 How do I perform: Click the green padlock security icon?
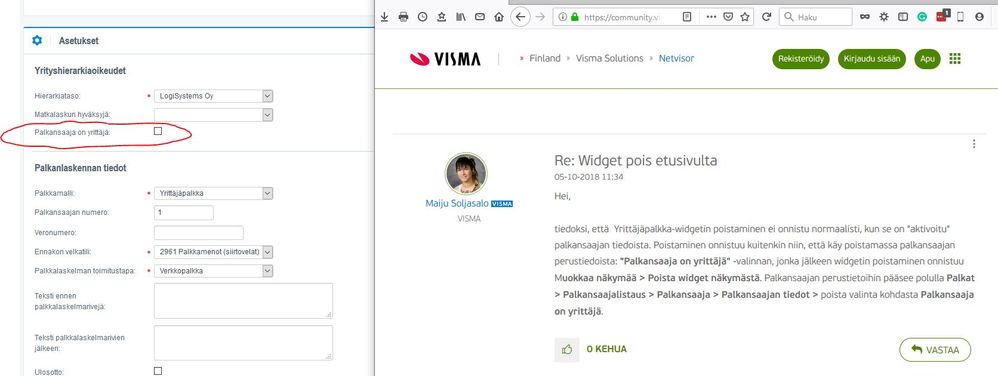575,17
